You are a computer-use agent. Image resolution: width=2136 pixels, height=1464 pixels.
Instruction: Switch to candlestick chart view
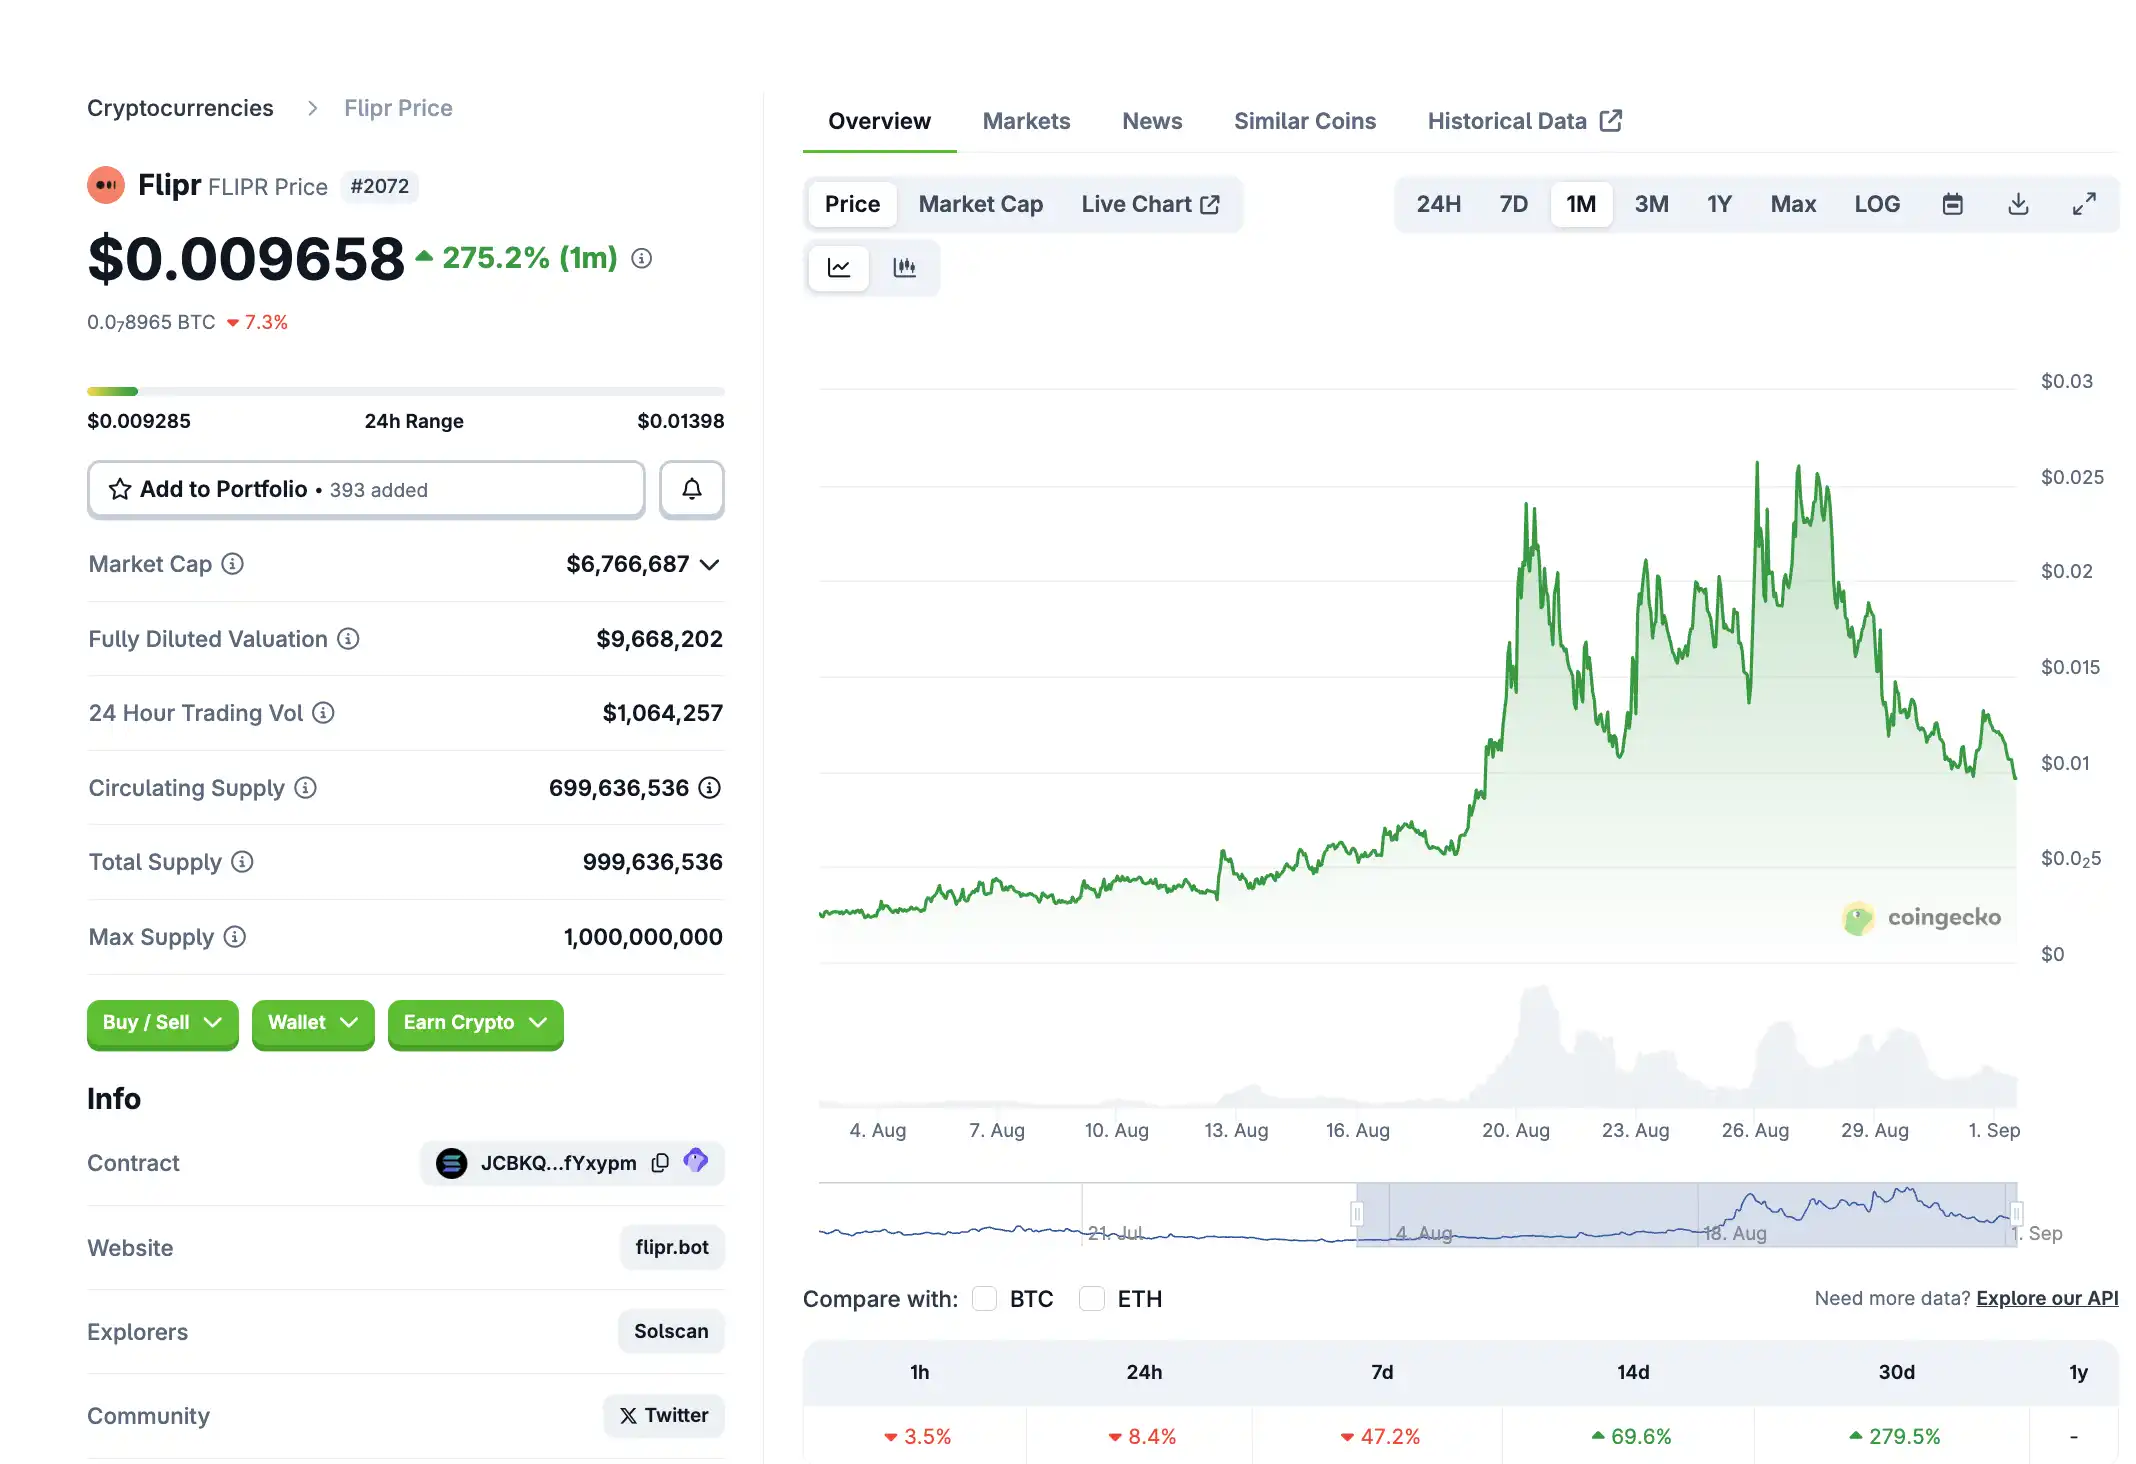coord(905,267)
